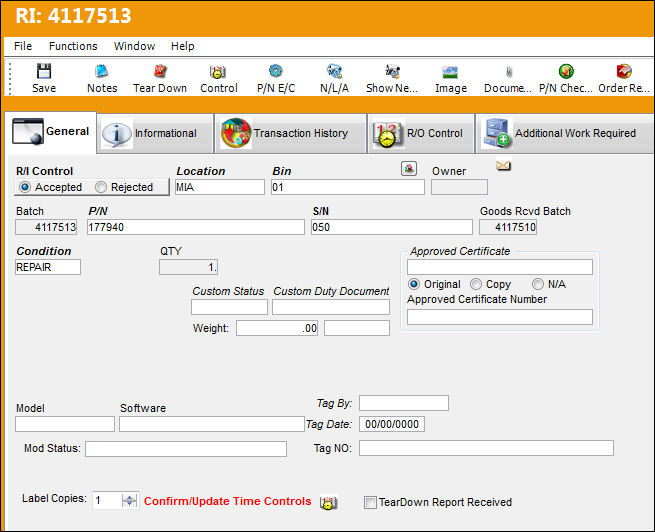The image size is (655, 532).
Task: Click the weight unit field beside Weight
Action: (357, 328)
